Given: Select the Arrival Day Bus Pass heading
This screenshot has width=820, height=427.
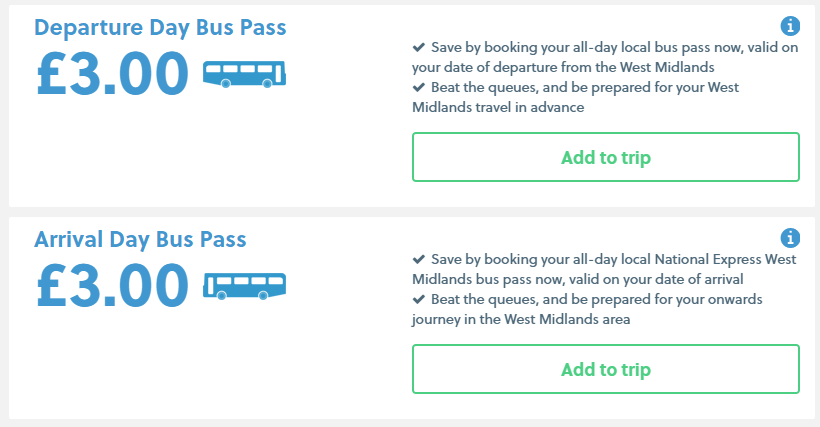Looking at the screenshot, I should coord(140,240).
